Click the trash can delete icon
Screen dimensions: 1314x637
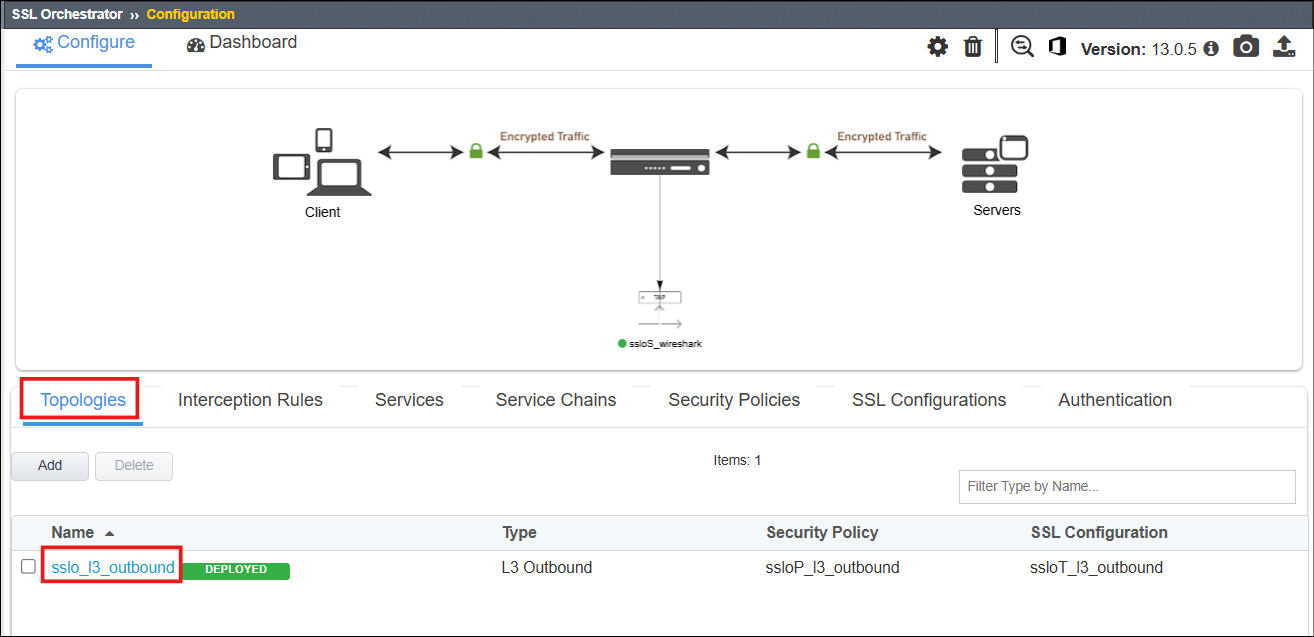972,47
